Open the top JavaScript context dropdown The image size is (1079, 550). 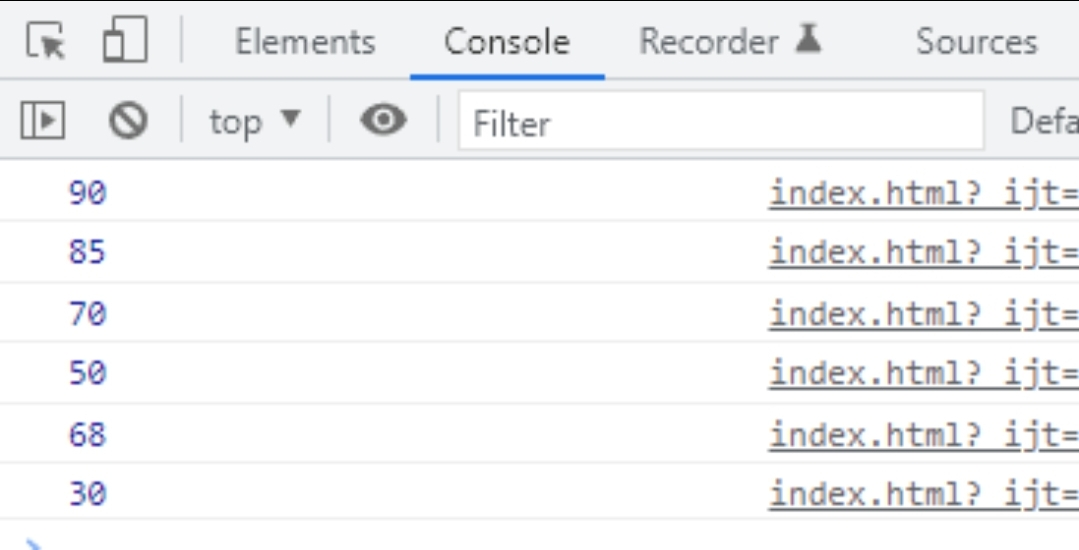[255, 122]
